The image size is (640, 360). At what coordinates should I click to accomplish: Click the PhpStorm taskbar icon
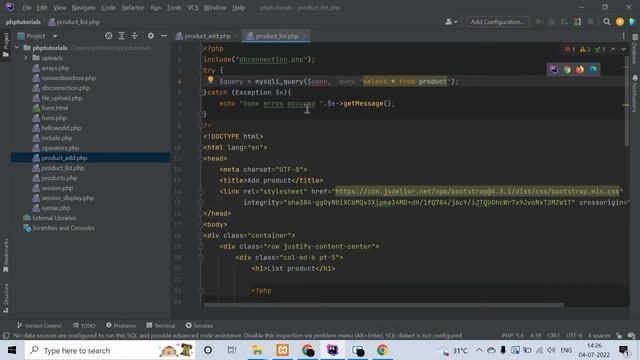click(x=333, y=350)
